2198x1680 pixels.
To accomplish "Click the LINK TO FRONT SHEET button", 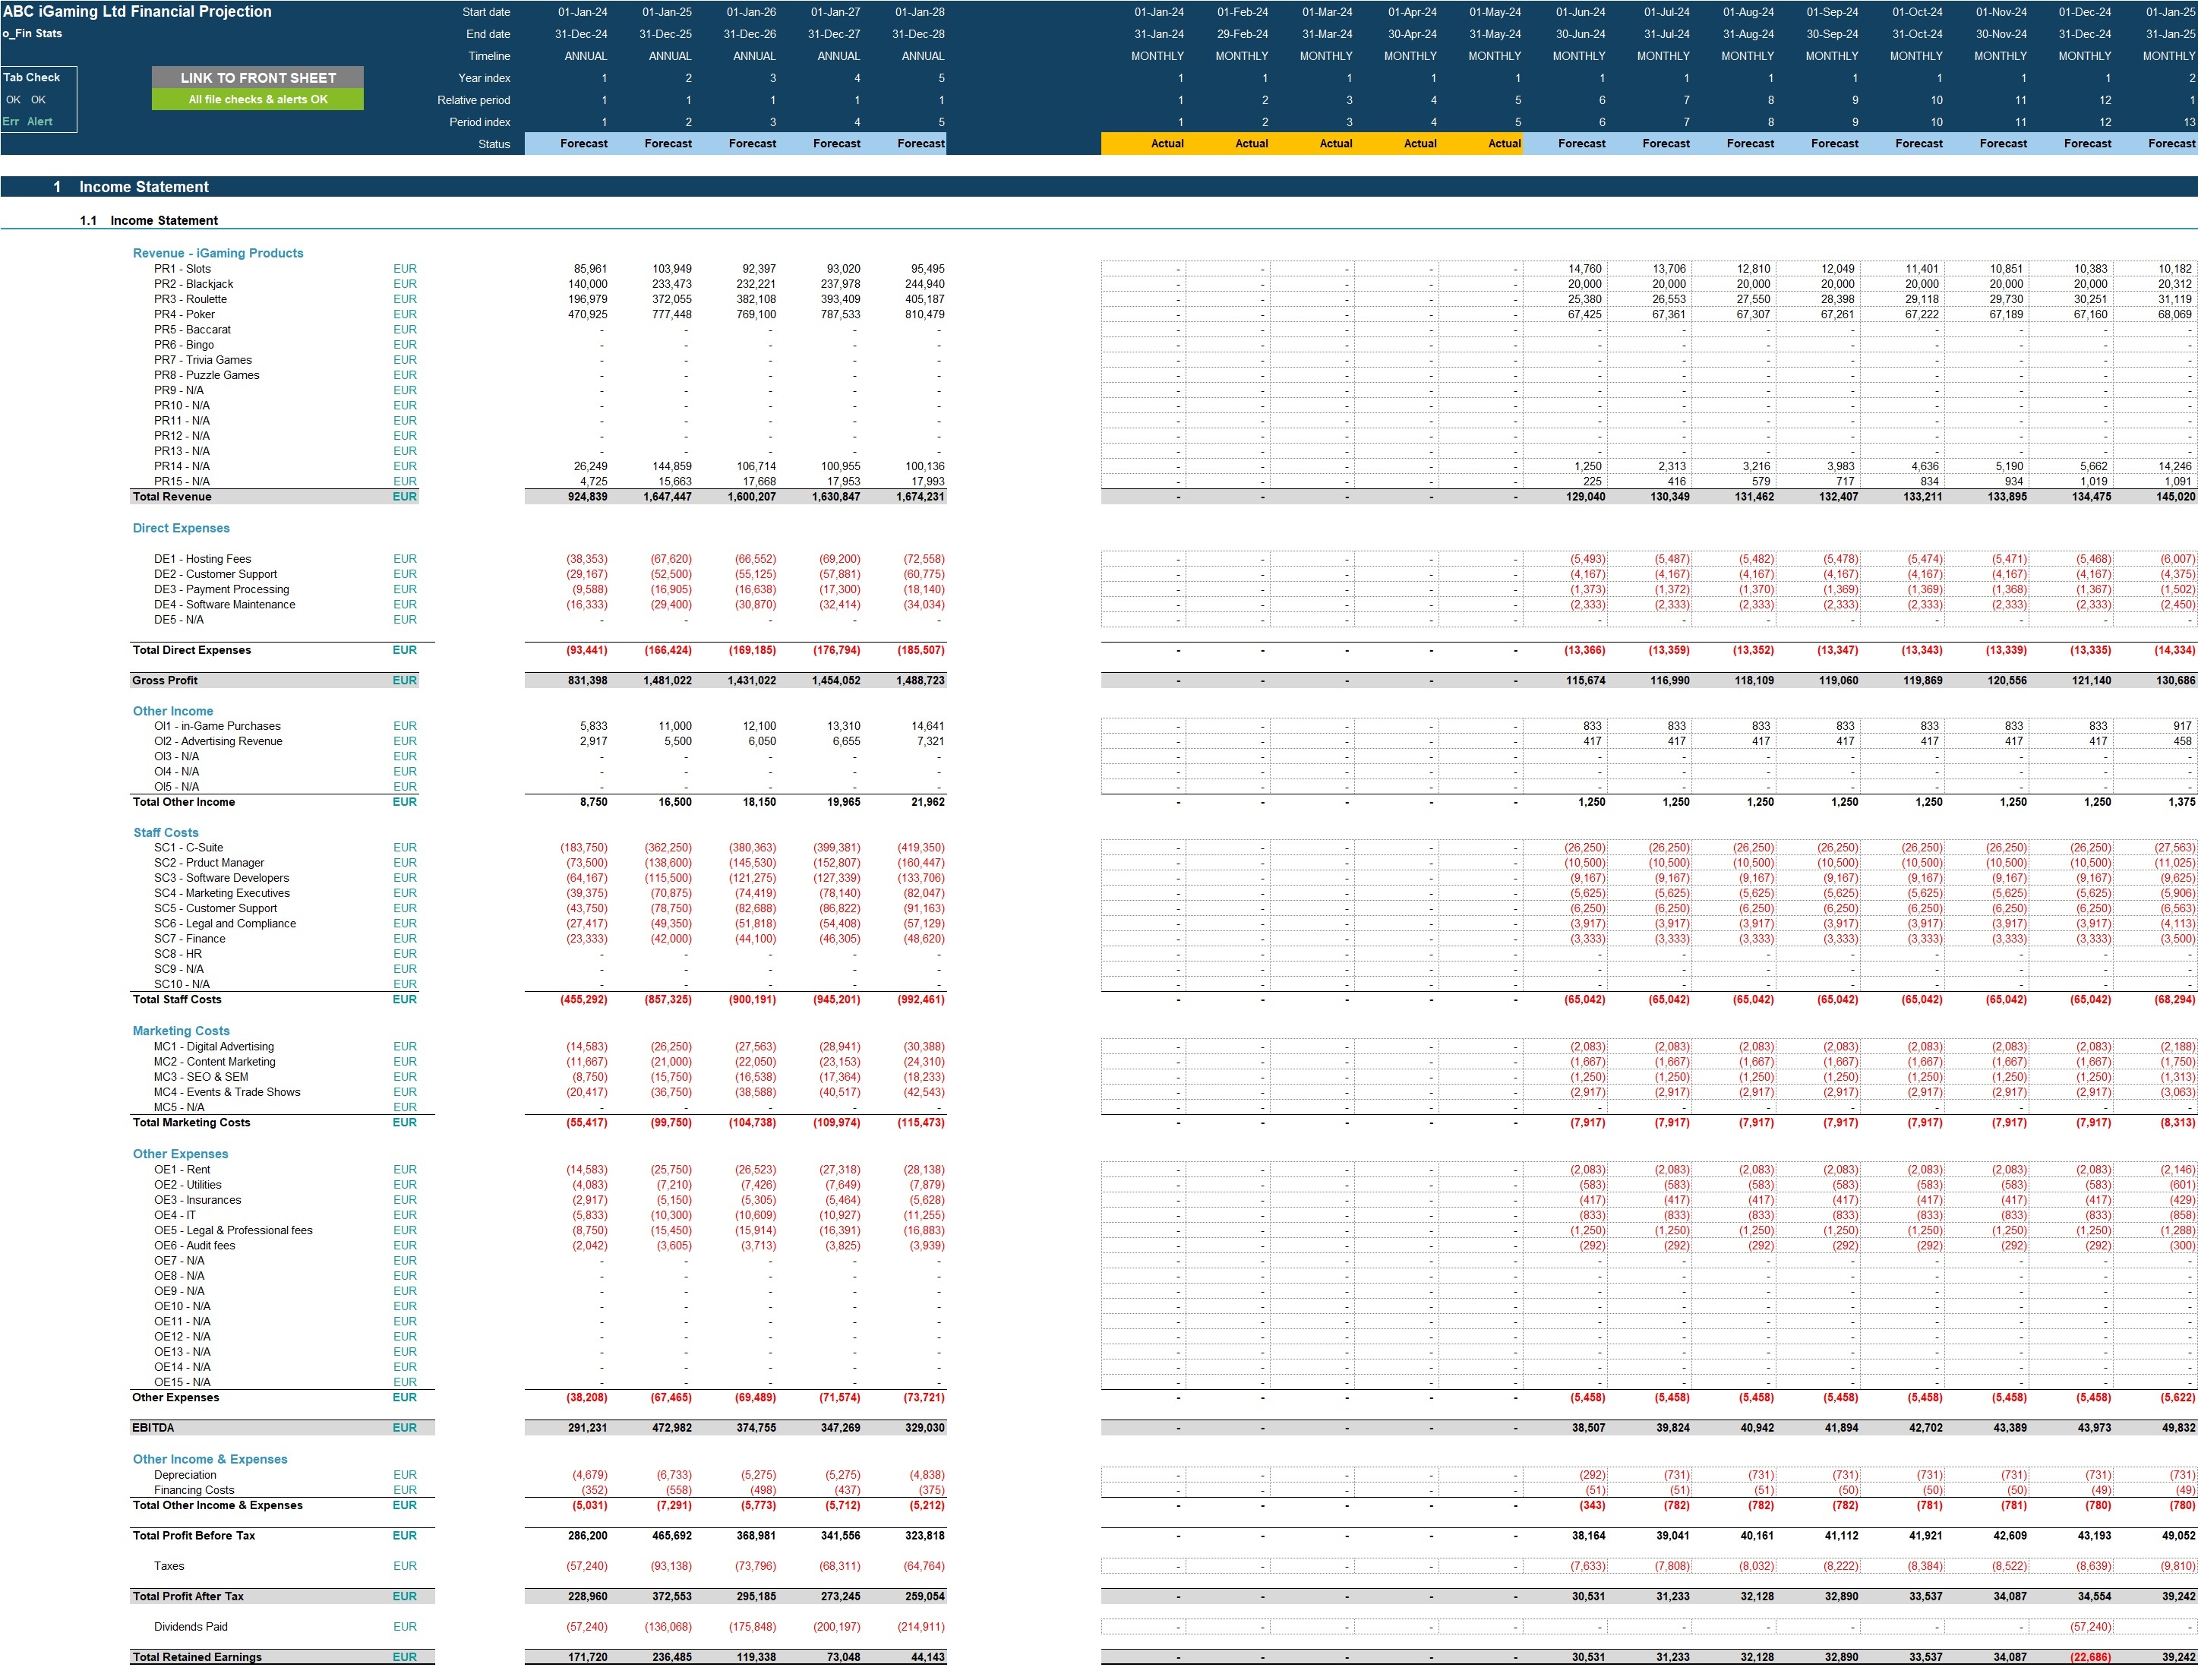I will tap(257, 77).
